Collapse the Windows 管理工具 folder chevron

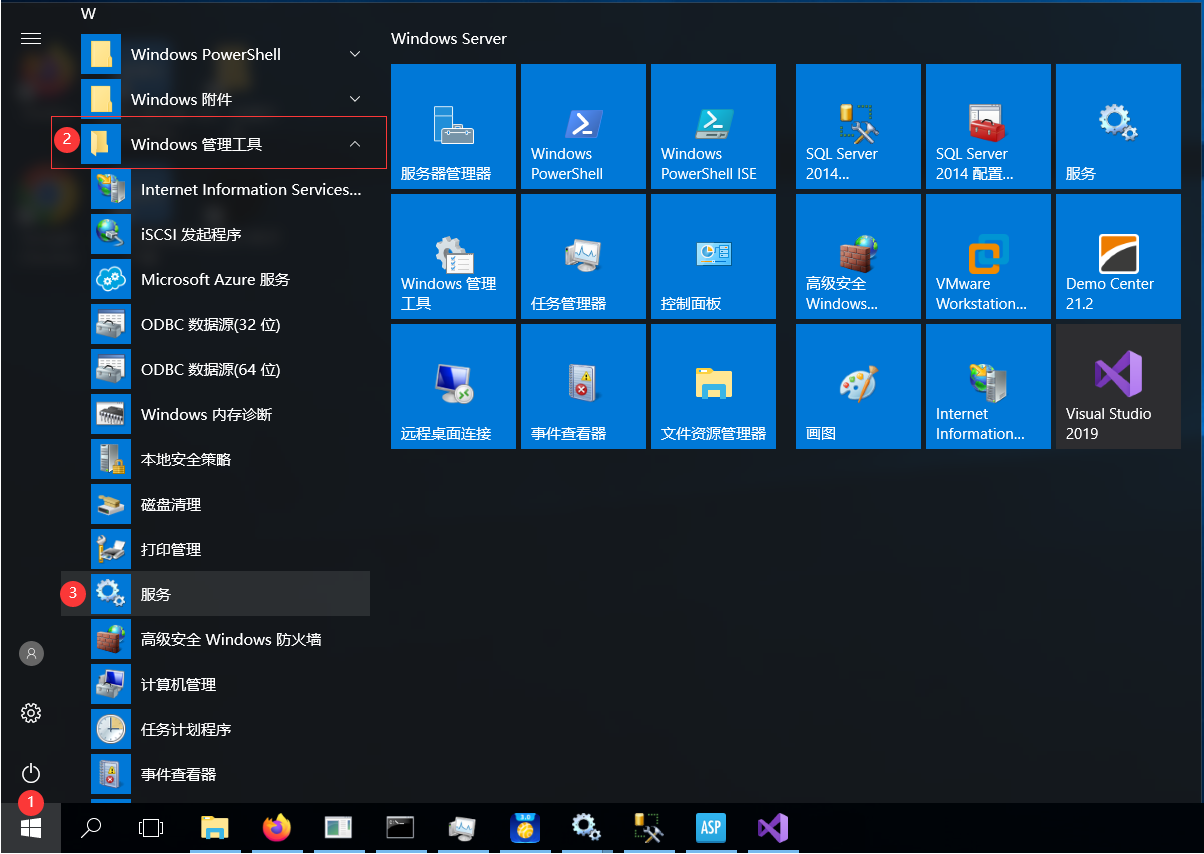click(355, 144)
